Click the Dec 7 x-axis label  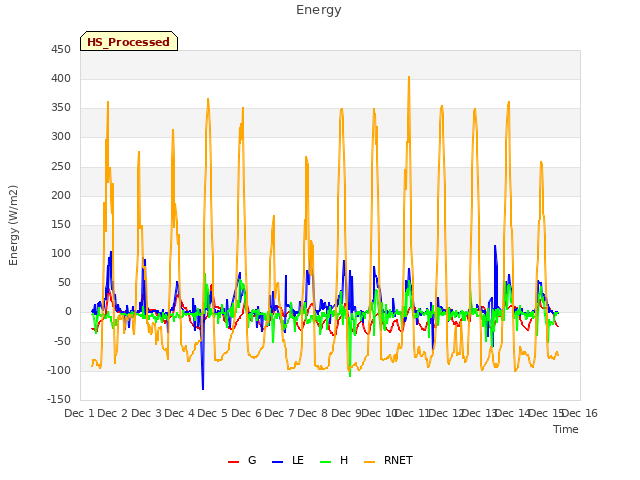[279, 413]
